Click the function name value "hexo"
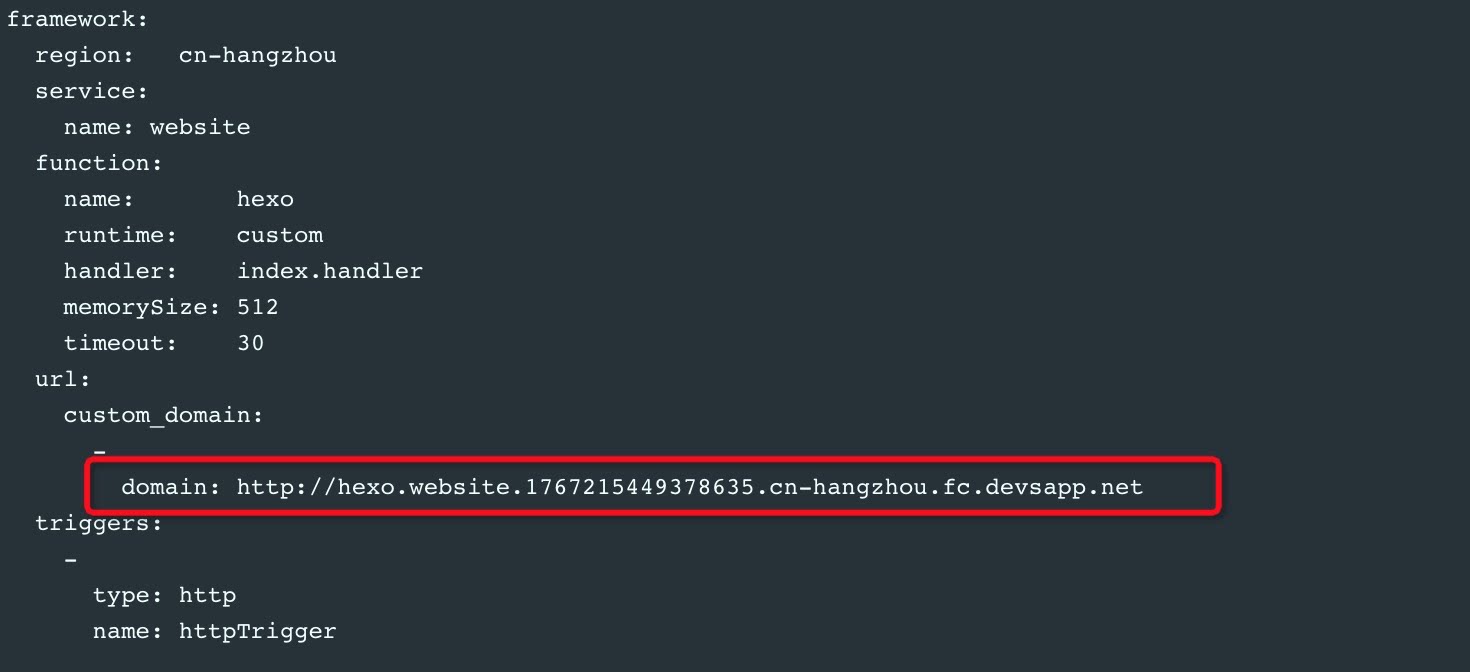 pyautogui.click(x=265, y=199)
